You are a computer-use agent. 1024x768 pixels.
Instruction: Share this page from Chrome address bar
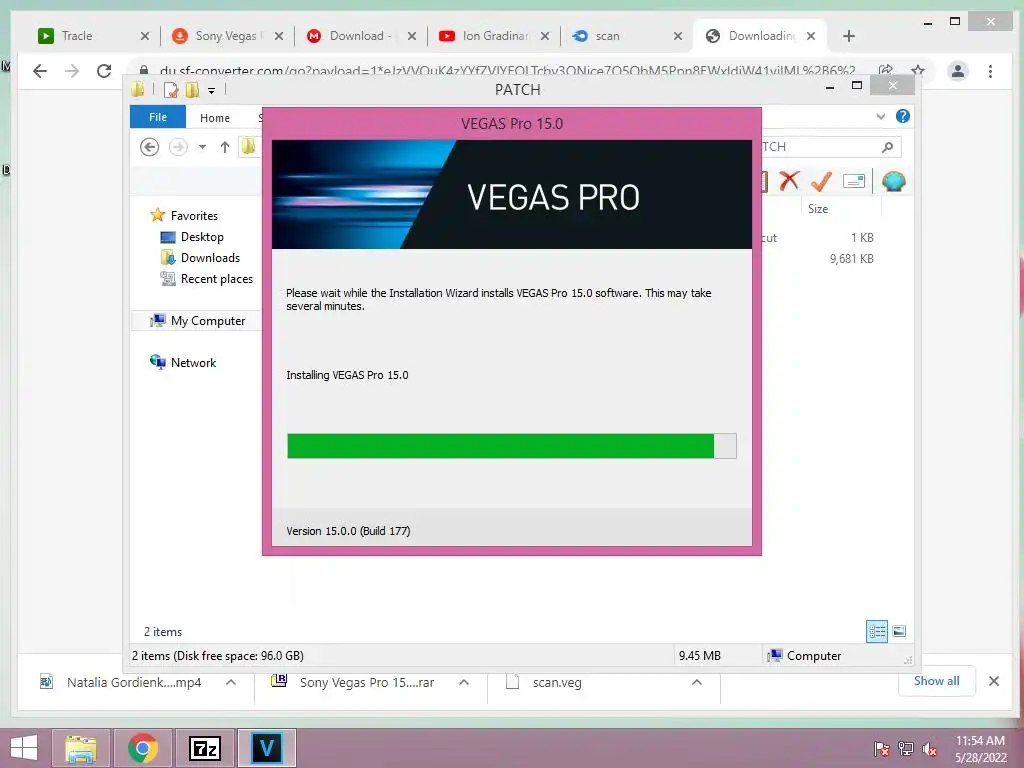[x=886, y=71]
